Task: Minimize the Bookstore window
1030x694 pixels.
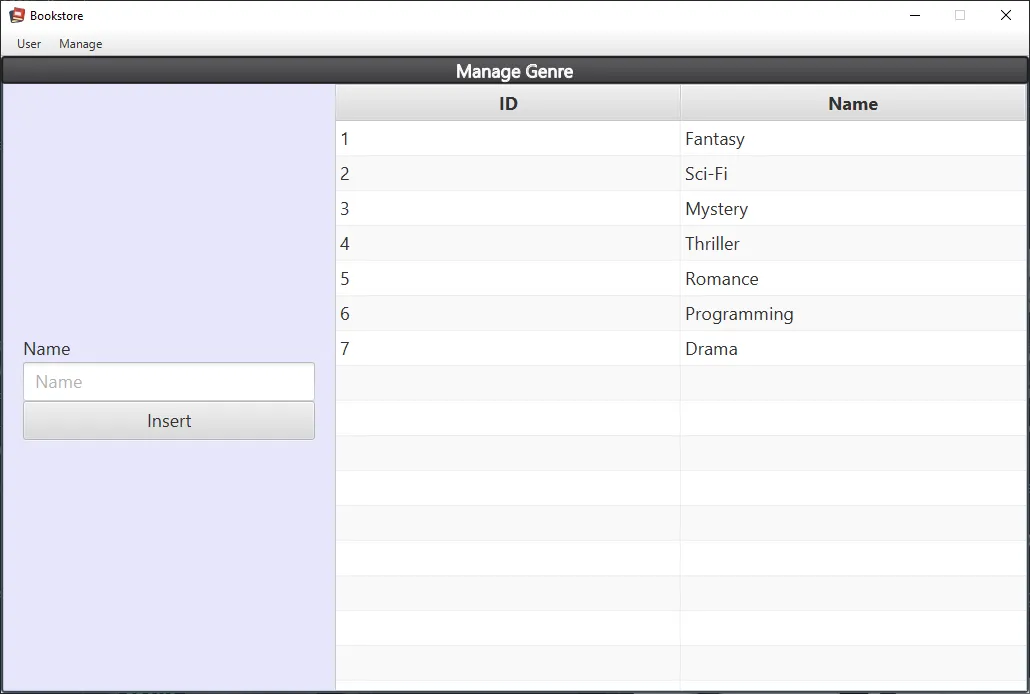Action: pos(914,15)
